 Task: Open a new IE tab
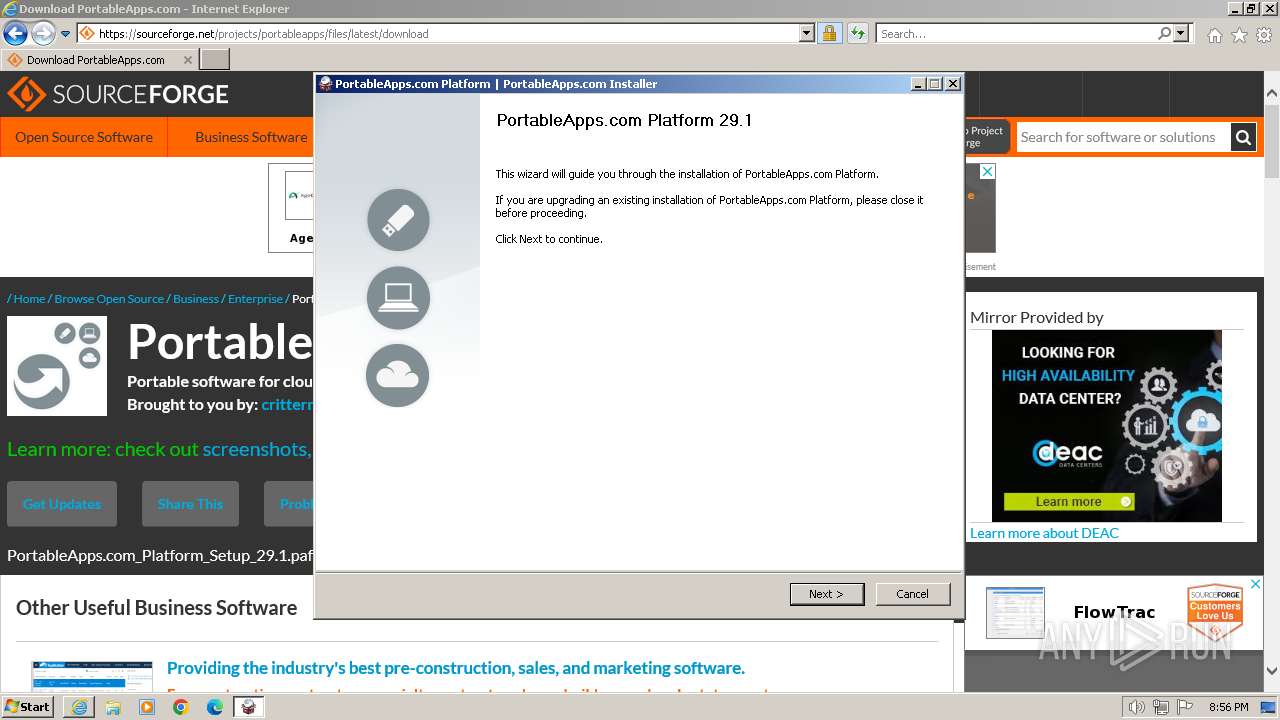[215, 59]
